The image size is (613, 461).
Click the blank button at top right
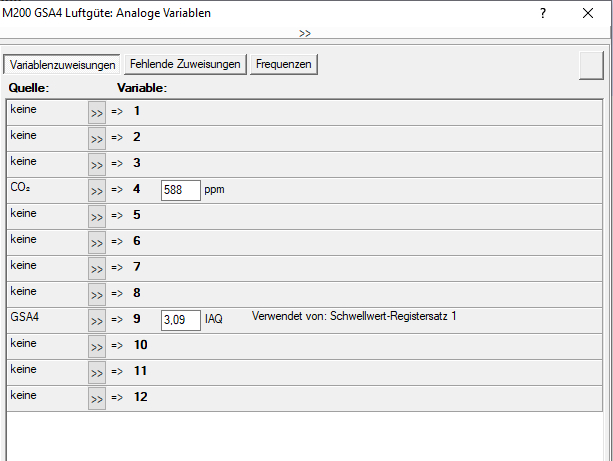591,64
